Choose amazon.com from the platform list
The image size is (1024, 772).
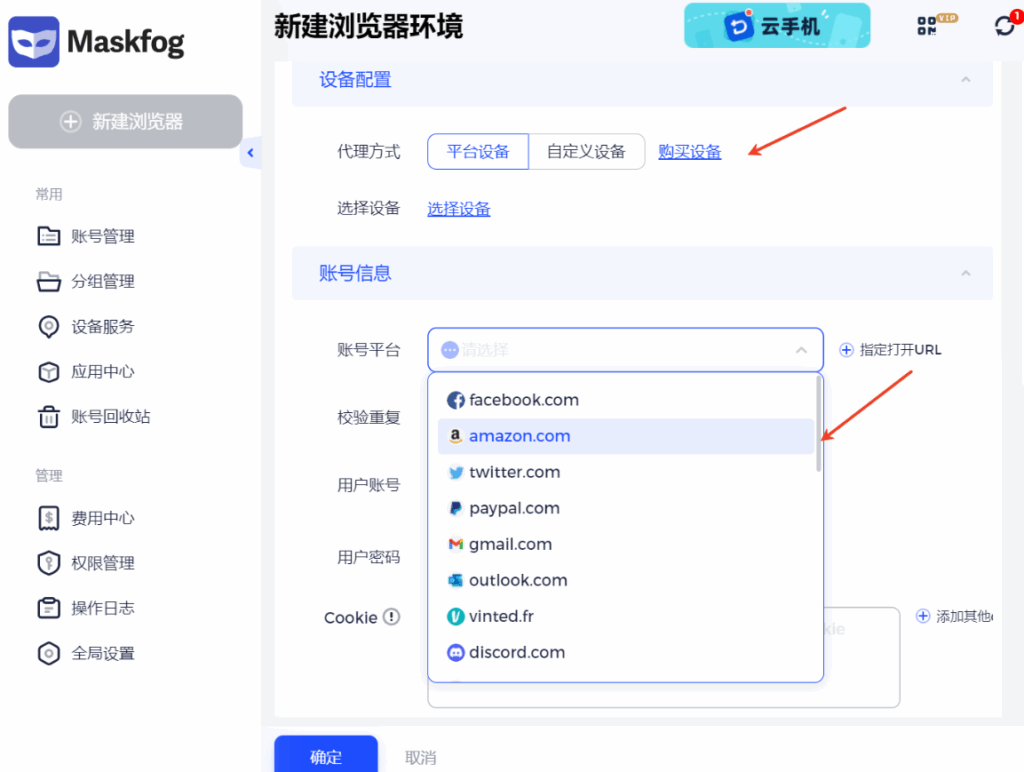click(520, 436)
